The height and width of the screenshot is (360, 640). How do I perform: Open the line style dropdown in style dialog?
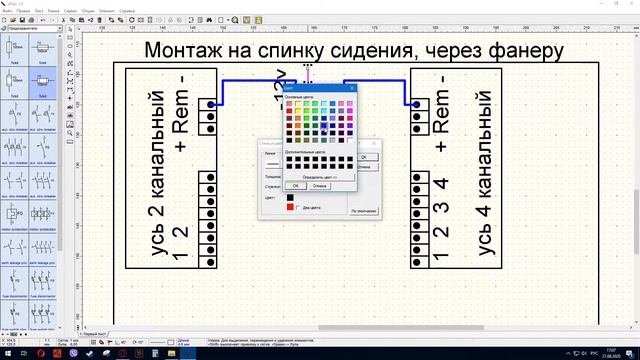pos(273,164)
